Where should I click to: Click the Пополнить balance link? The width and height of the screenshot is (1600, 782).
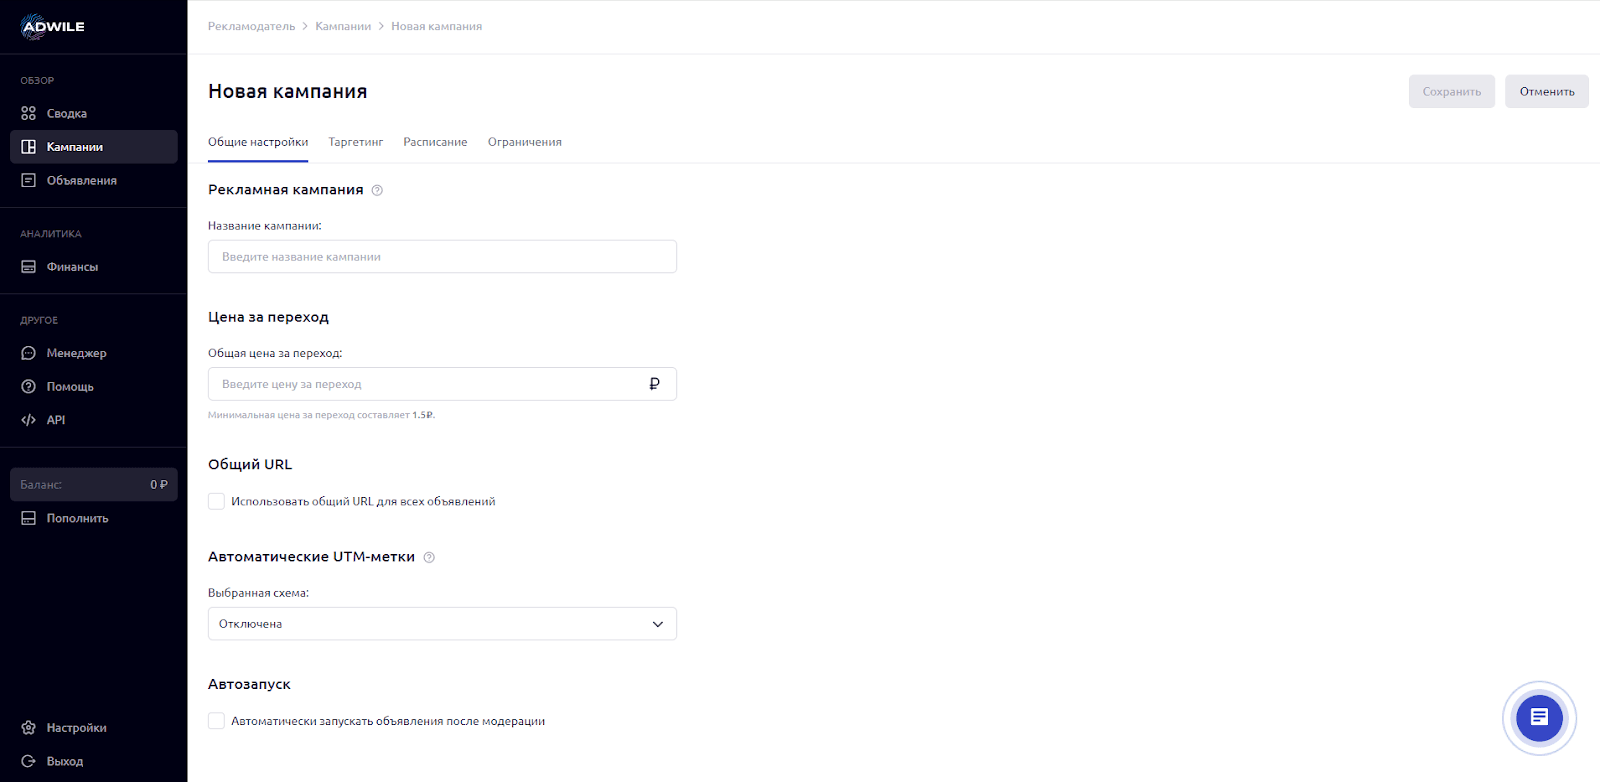[77, 518]
